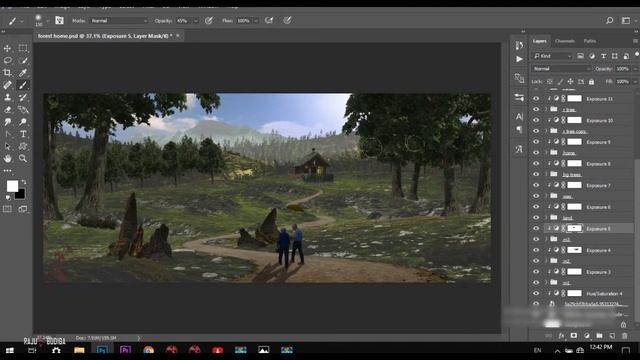Open the workspace switcher icon

tap(626, 20)
